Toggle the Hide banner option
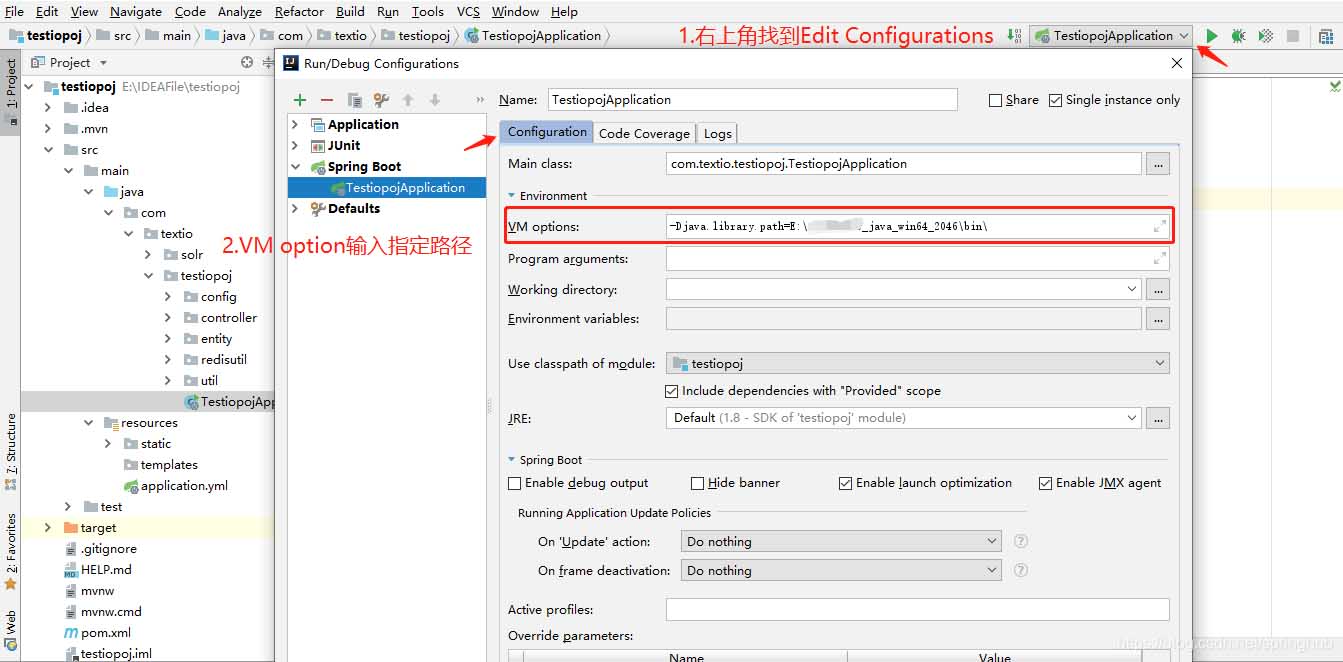This screenshot has width=1343, height=662. (x=697, y=482)
